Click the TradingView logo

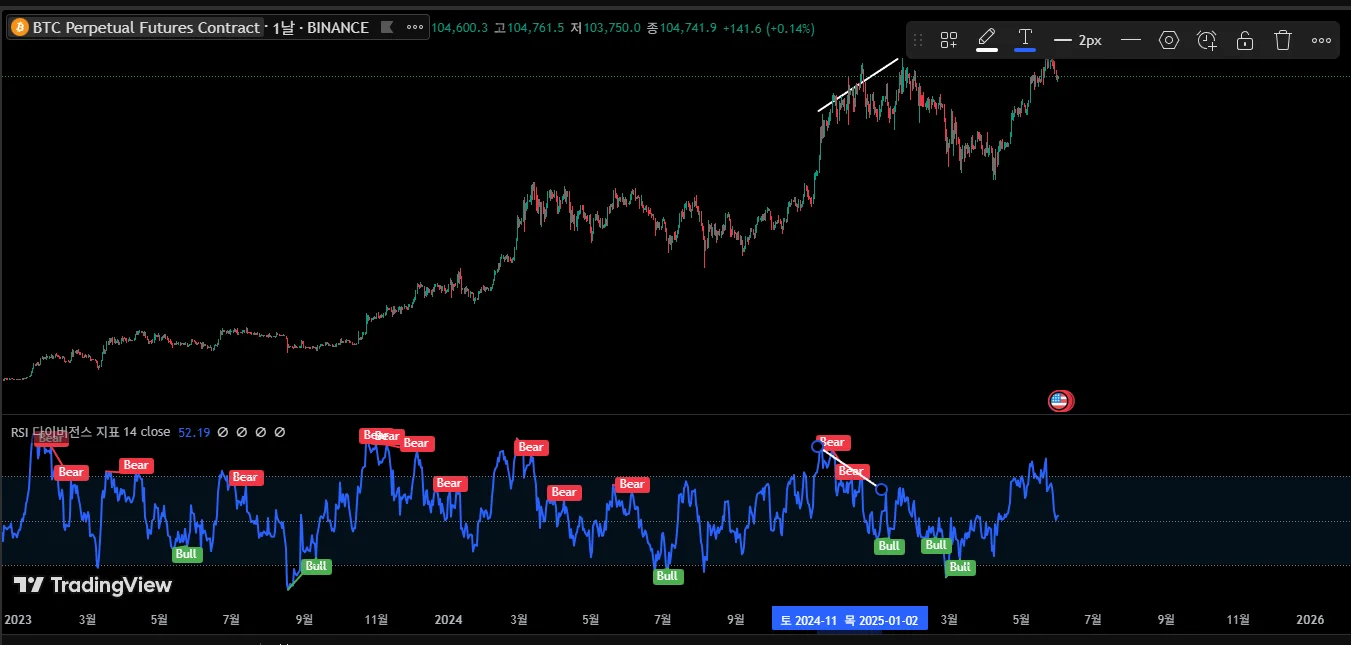point(93,585)
